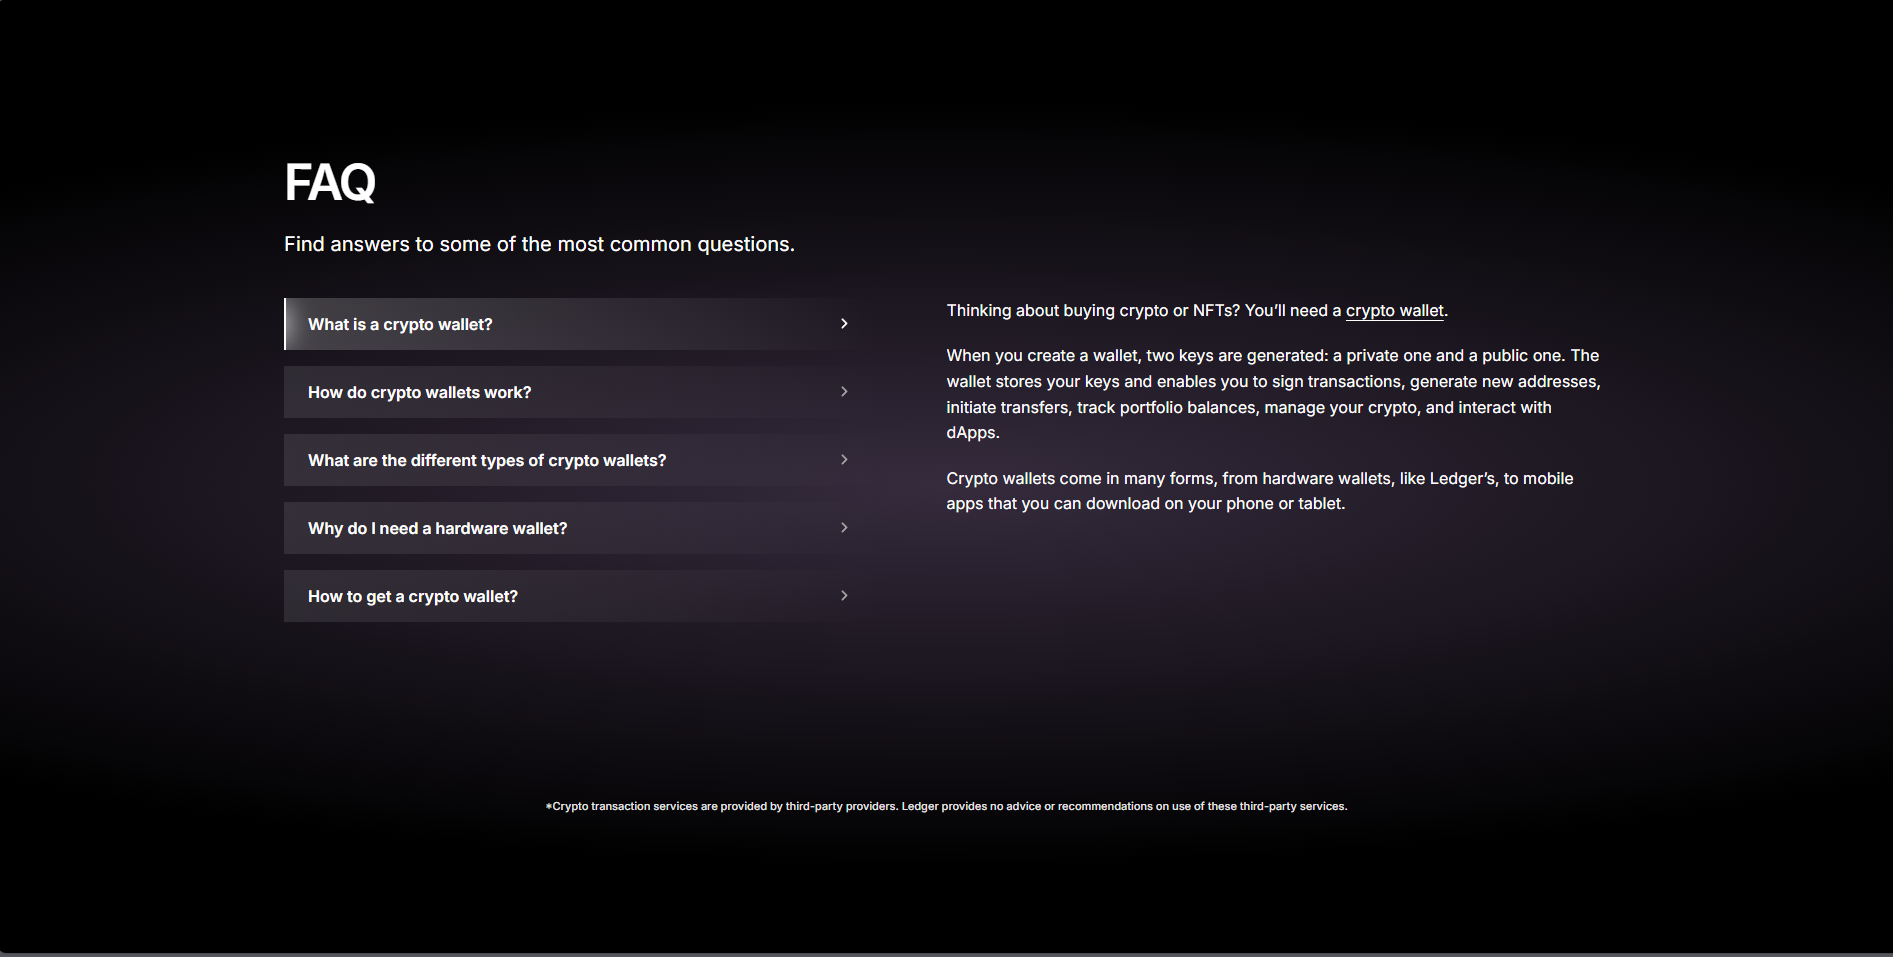Select the "What is a crypto wallet?" question
This screenshot has height=957, width=1893.
click(400, 325)
